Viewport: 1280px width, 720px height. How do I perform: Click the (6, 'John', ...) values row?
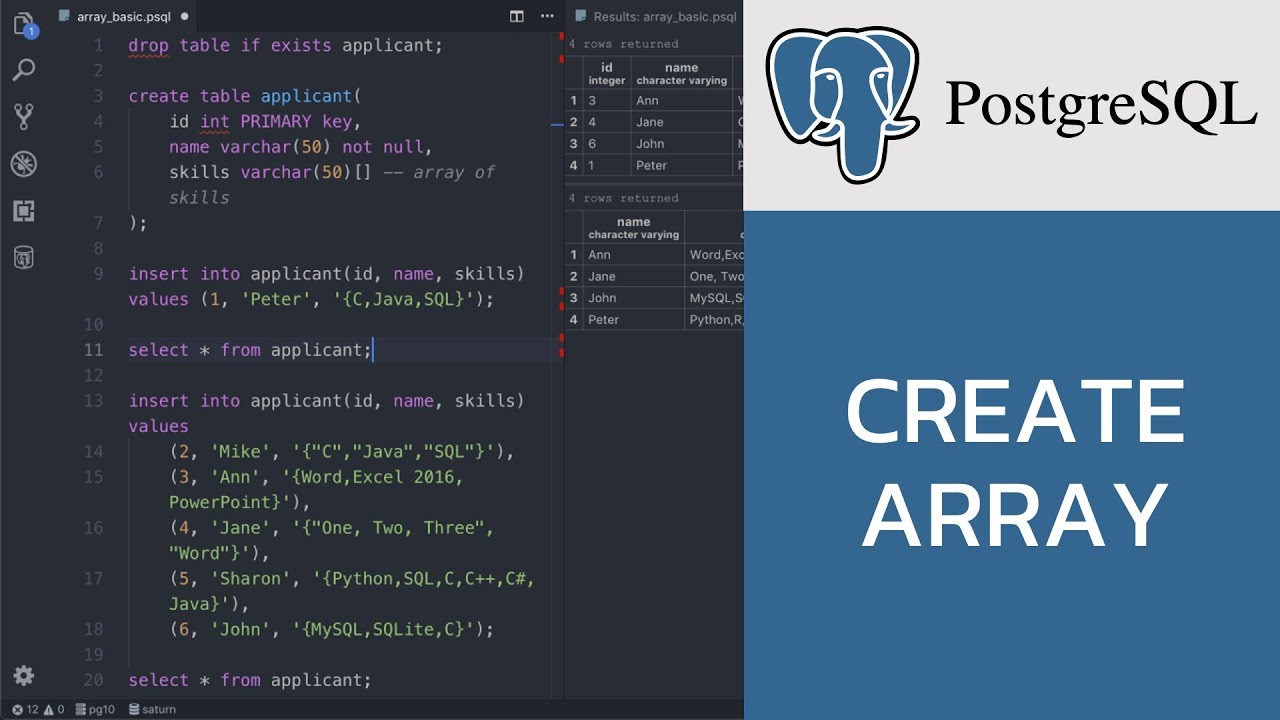pos(332,630)
